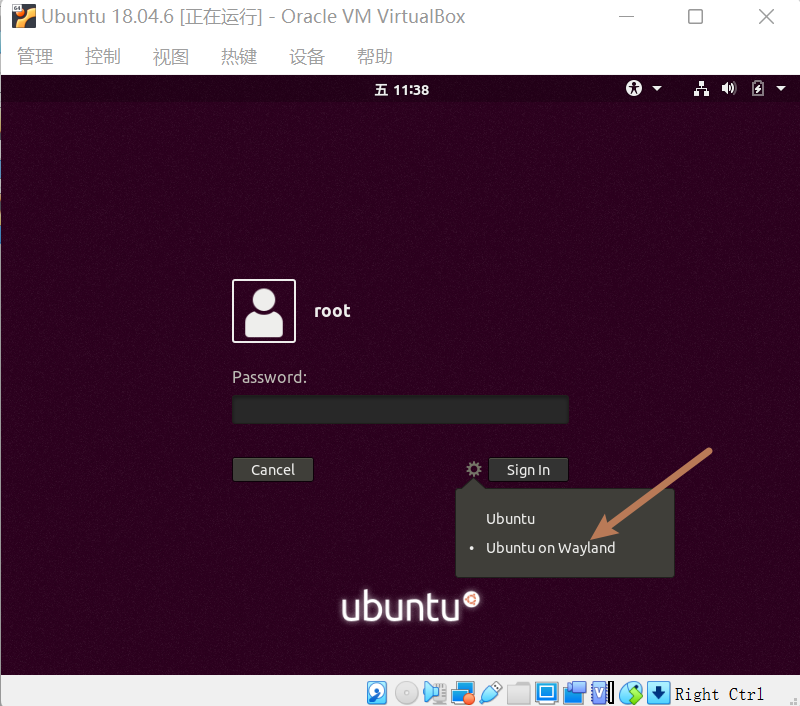Click the Right Ctrl host key label
This screenshot has height=706, width=800.
click(719, 694)
